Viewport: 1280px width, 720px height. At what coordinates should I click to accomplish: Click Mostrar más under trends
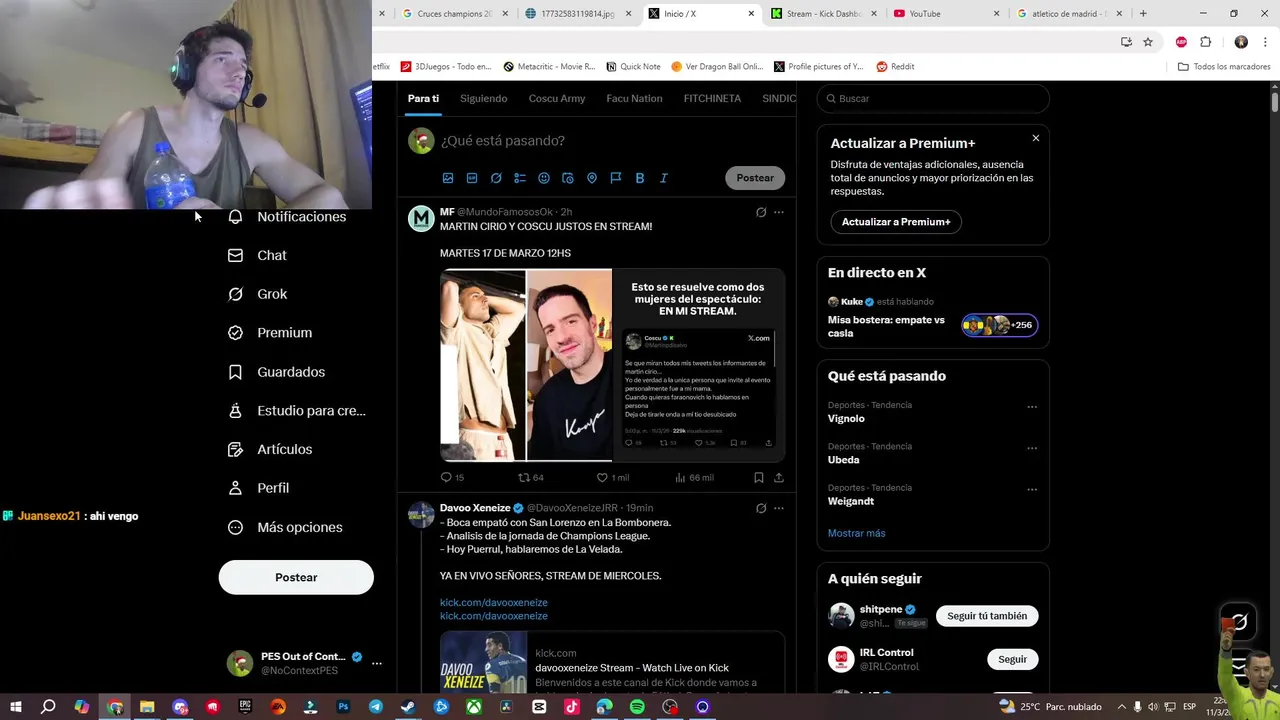[856, 533]
